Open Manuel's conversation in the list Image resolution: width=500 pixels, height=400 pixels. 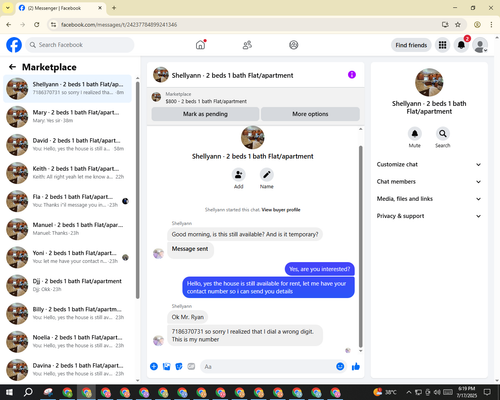coord(68,229)
